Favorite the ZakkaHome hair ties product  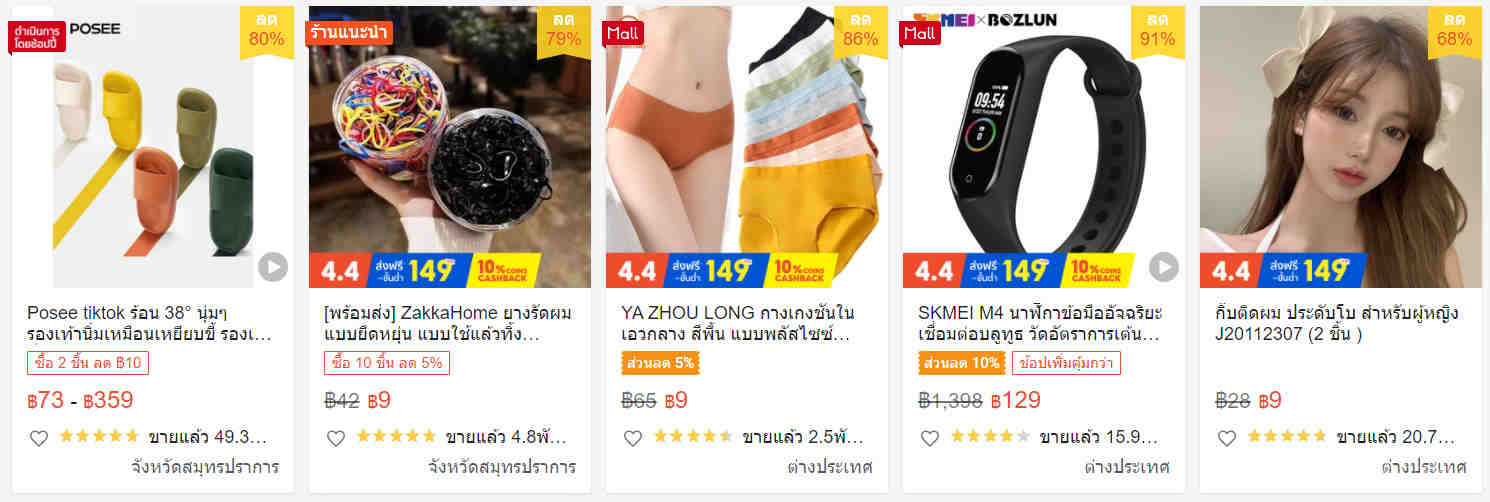336,437
